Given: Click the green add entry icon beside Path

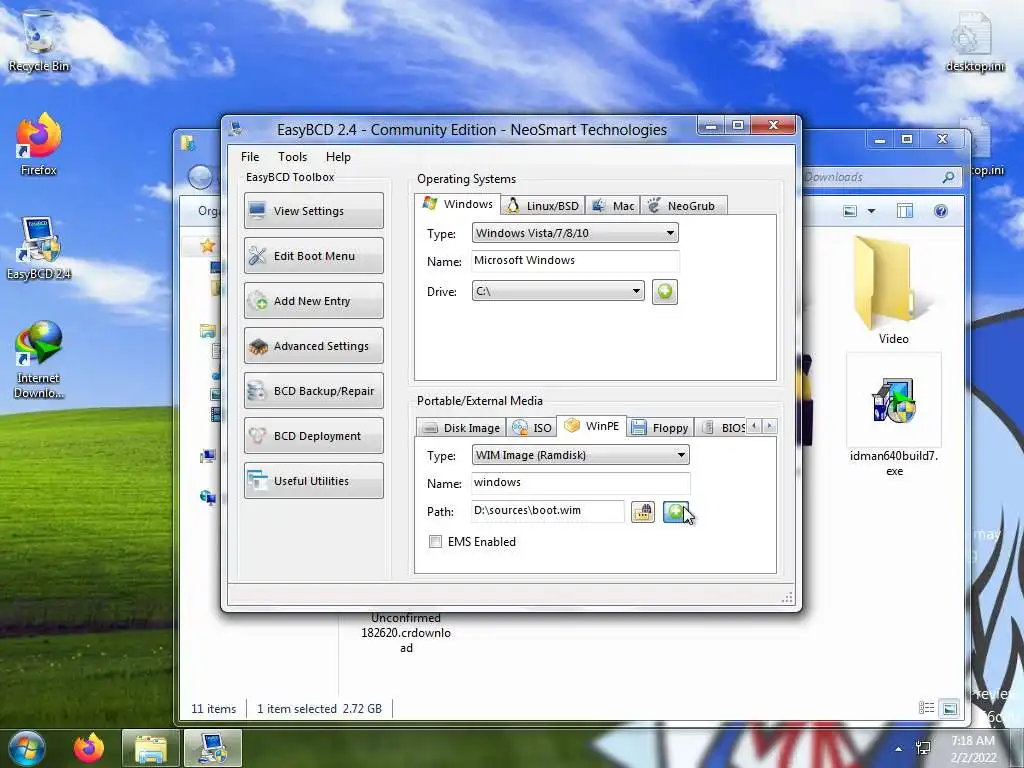Looking at the screenshot, I should (675, 512).
